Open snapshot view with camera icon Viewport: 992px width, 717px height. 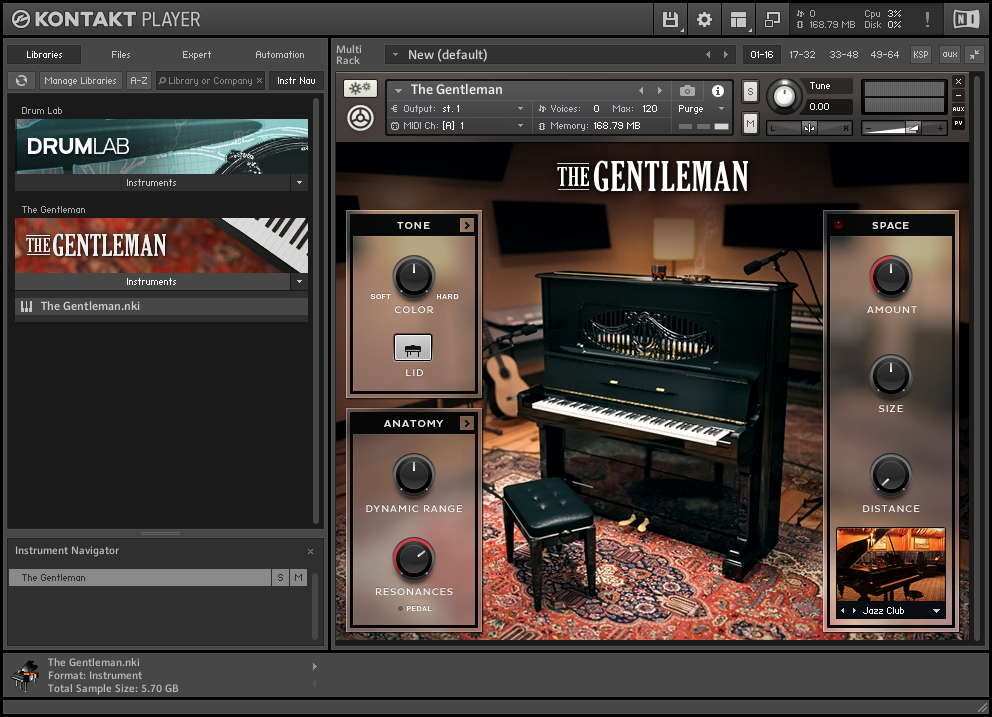click(x=687, y=90)
